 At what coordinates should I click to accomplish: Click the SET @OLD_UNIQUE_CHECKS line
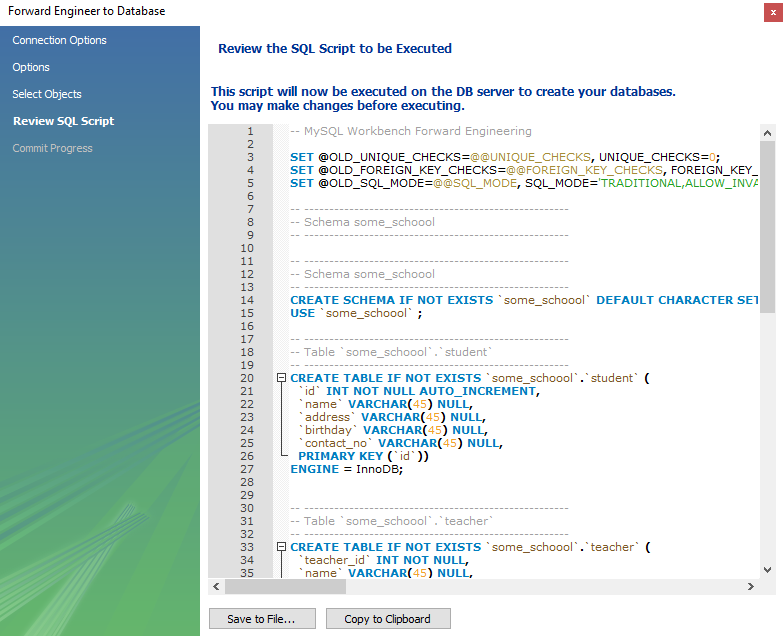coord(505,157)
